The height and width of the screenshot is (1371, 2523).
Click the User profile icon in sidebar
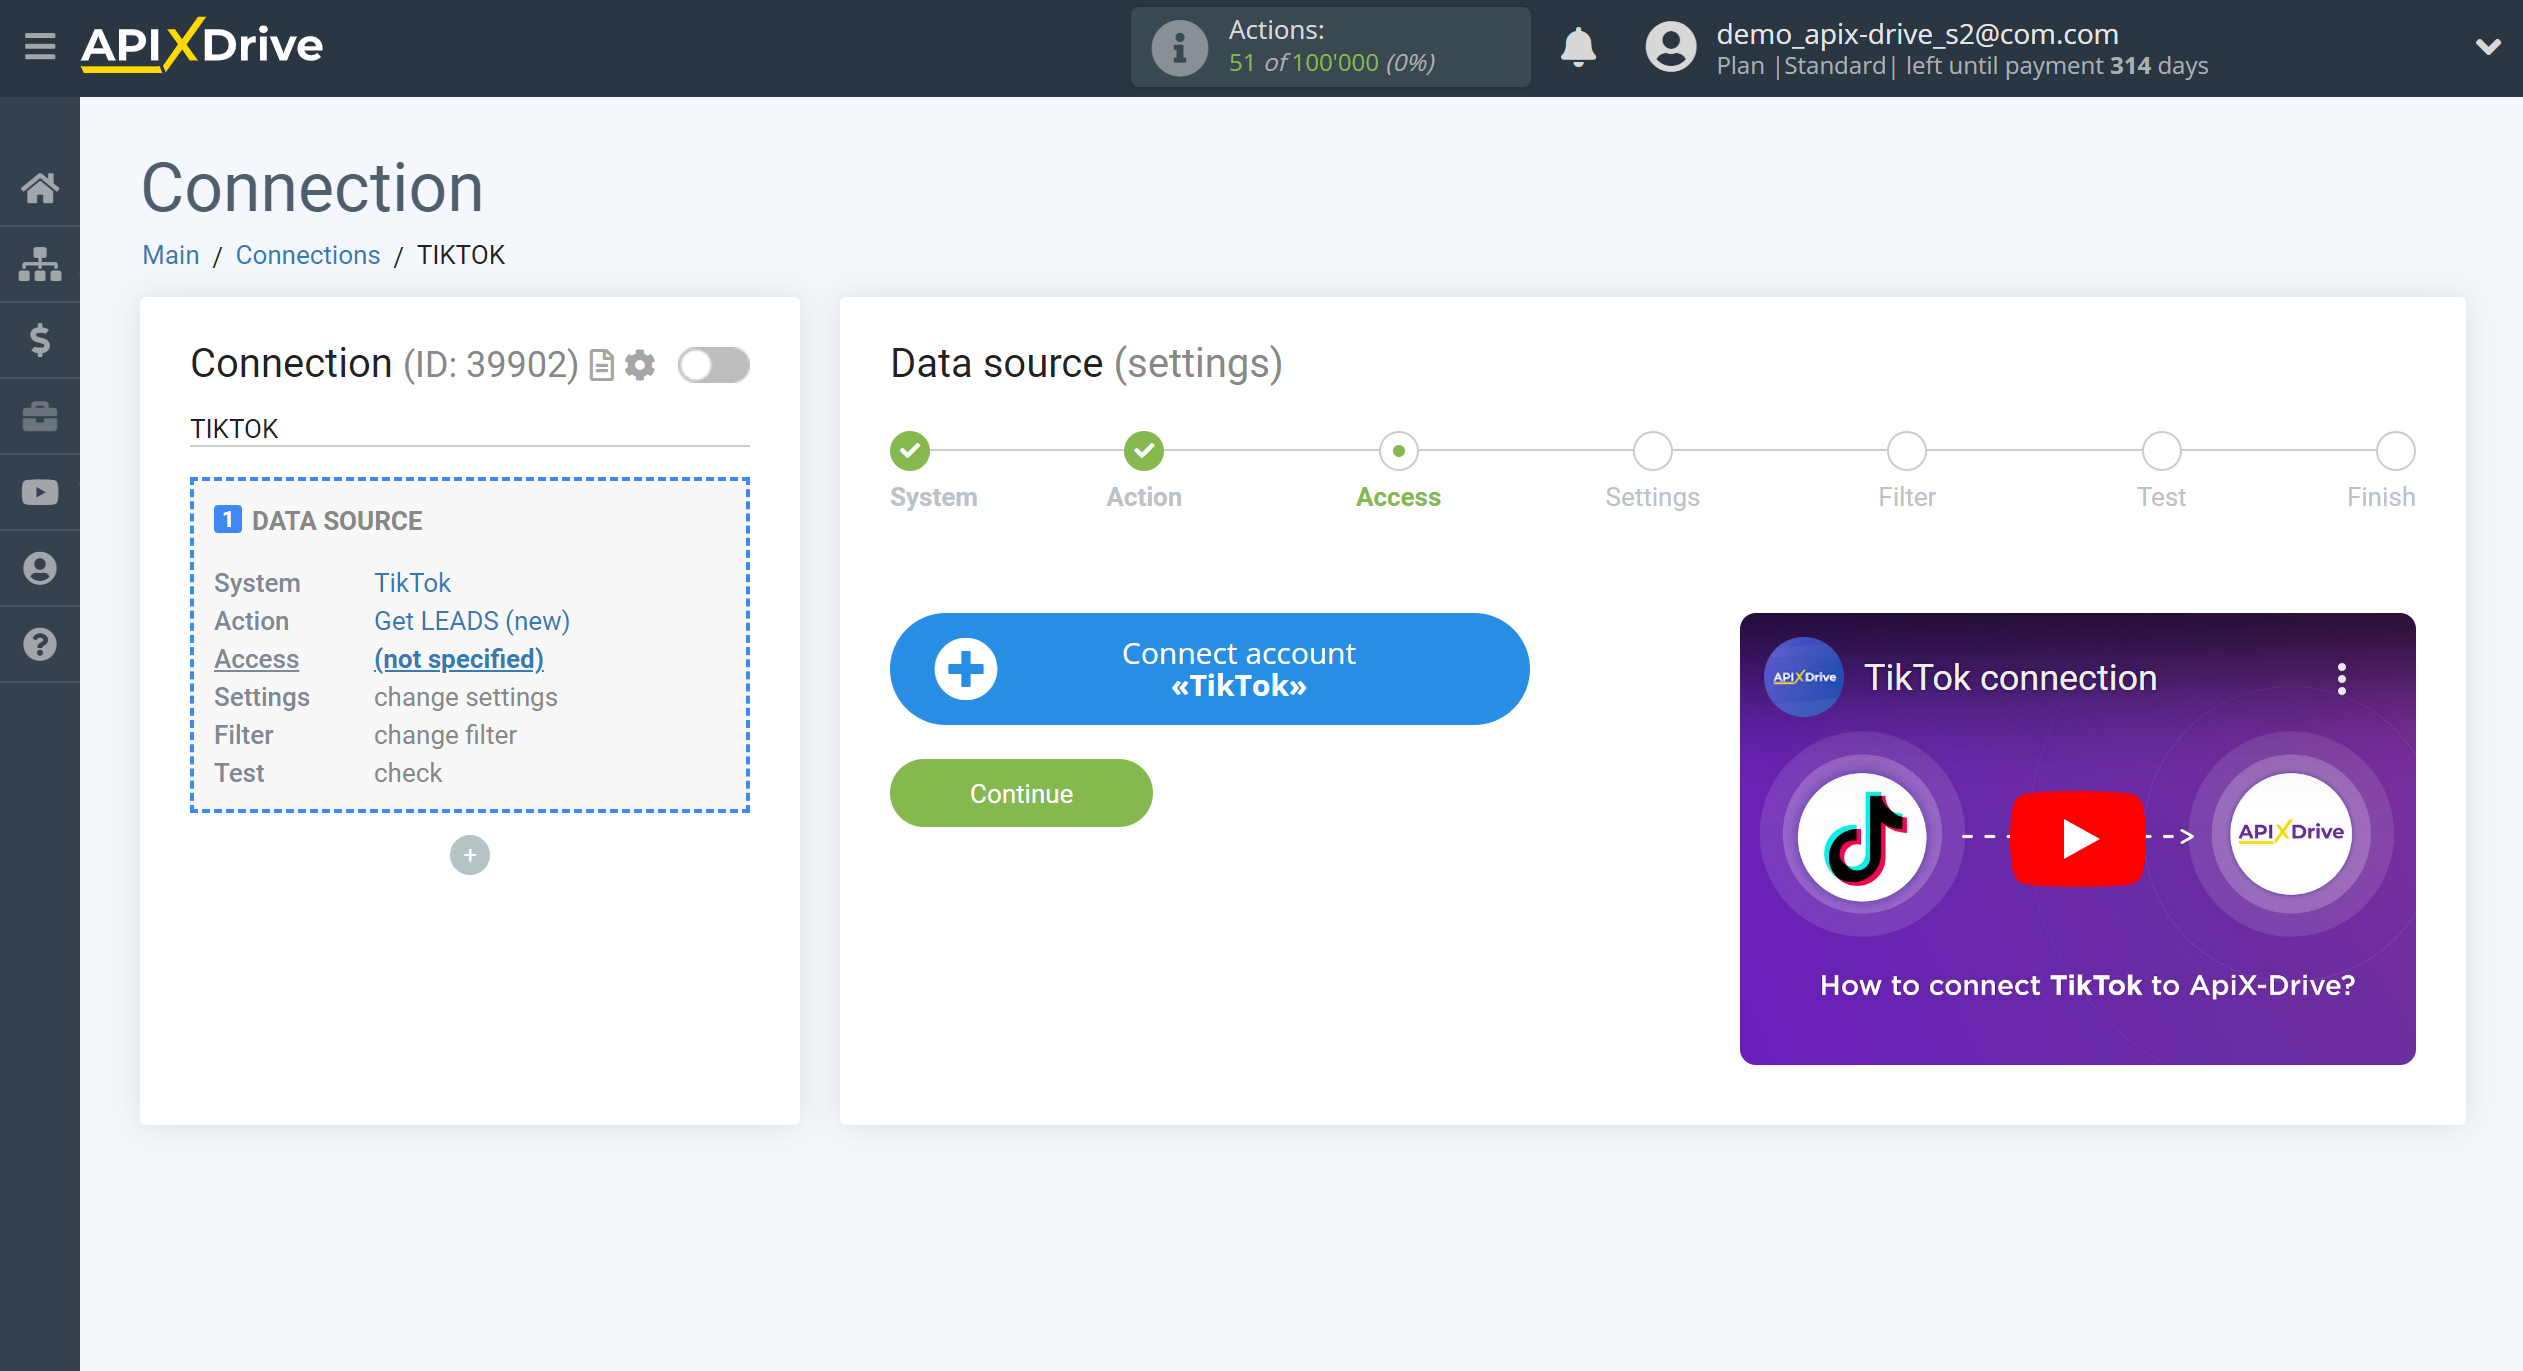[41, 567]
